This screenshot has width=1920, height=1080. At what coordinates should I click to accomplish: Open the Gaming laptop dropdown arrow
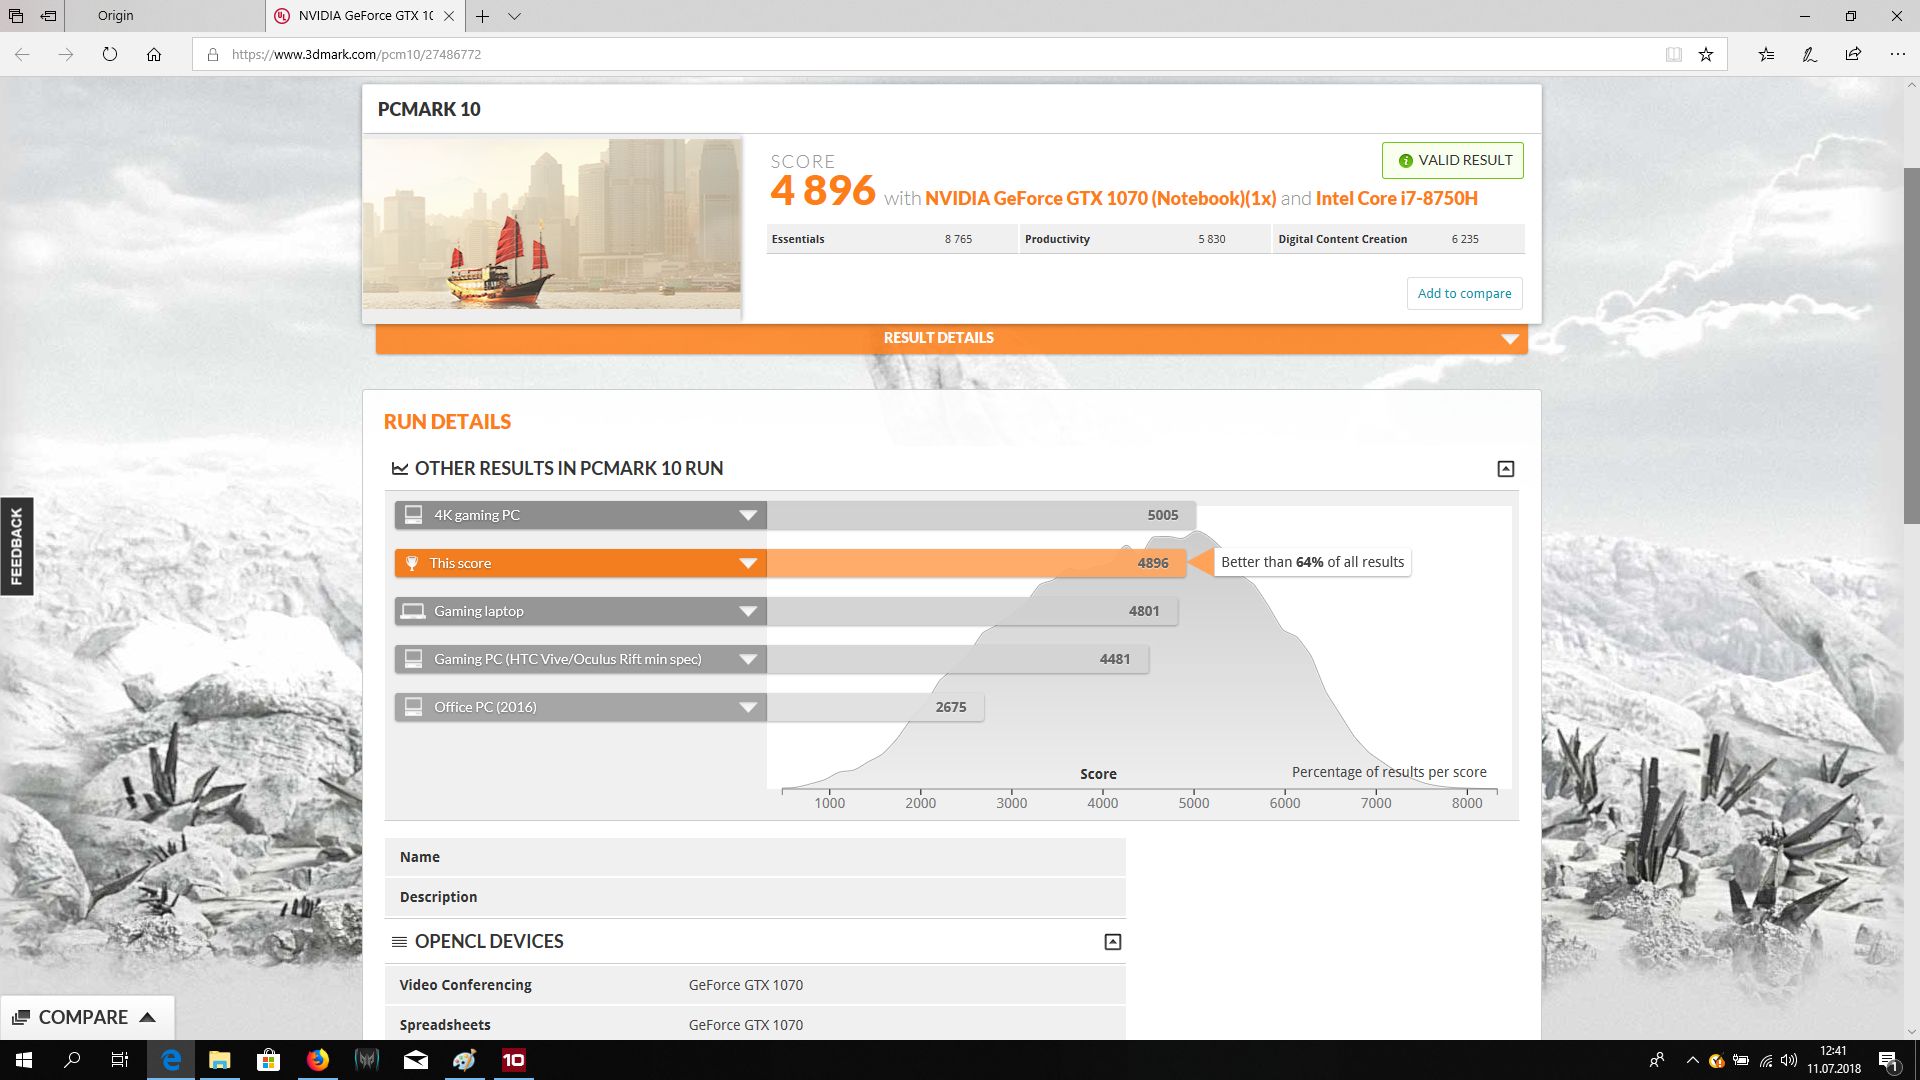[x=748, y=611]
